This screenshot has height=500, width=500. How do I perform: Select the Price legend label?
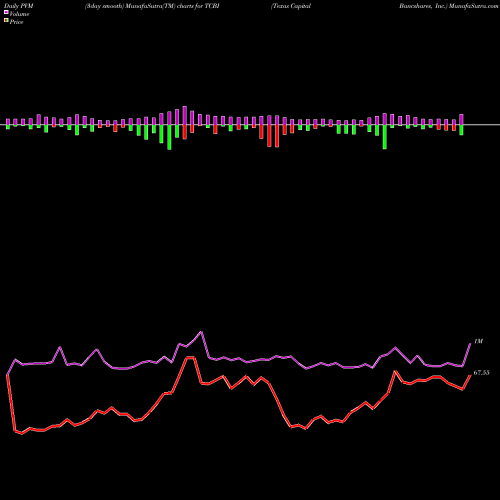click(x=16, y=22)
